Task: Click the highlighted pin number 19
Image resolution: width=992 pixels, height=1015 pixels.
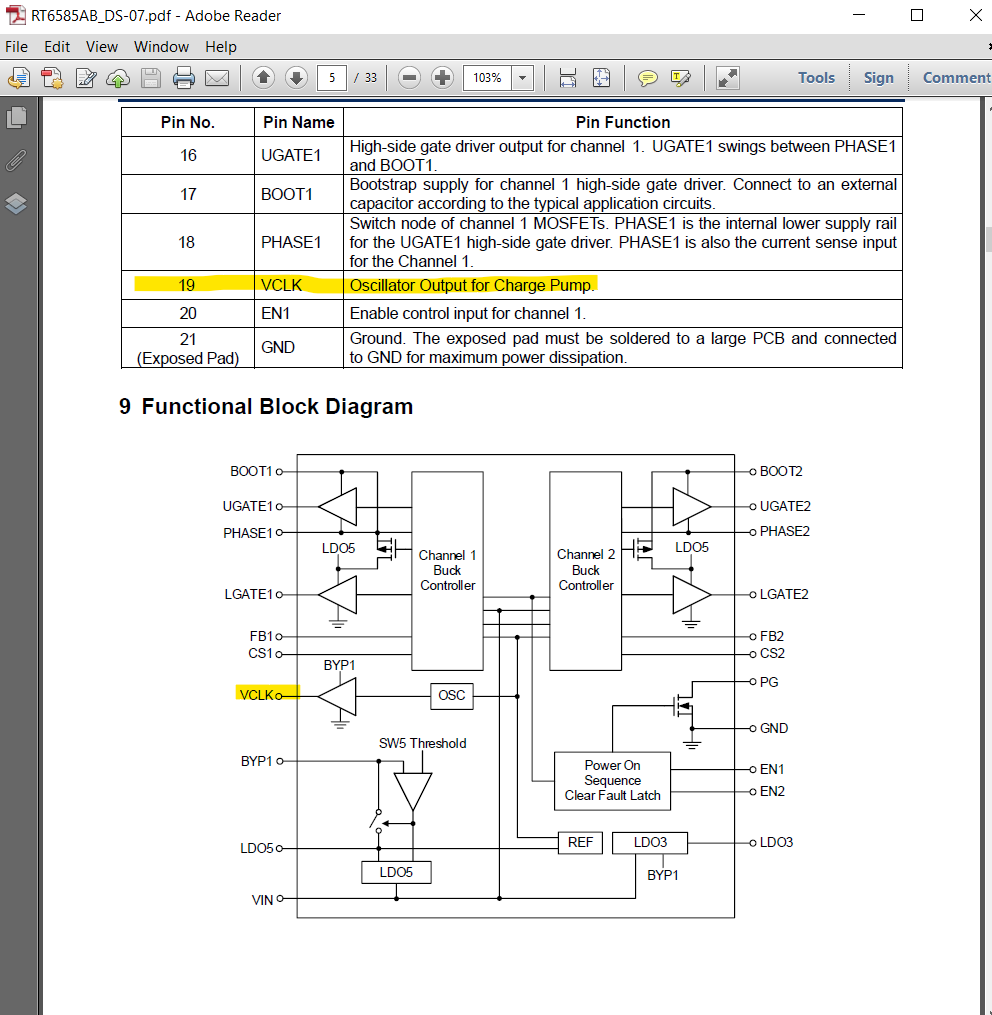Action: [187, 285]
